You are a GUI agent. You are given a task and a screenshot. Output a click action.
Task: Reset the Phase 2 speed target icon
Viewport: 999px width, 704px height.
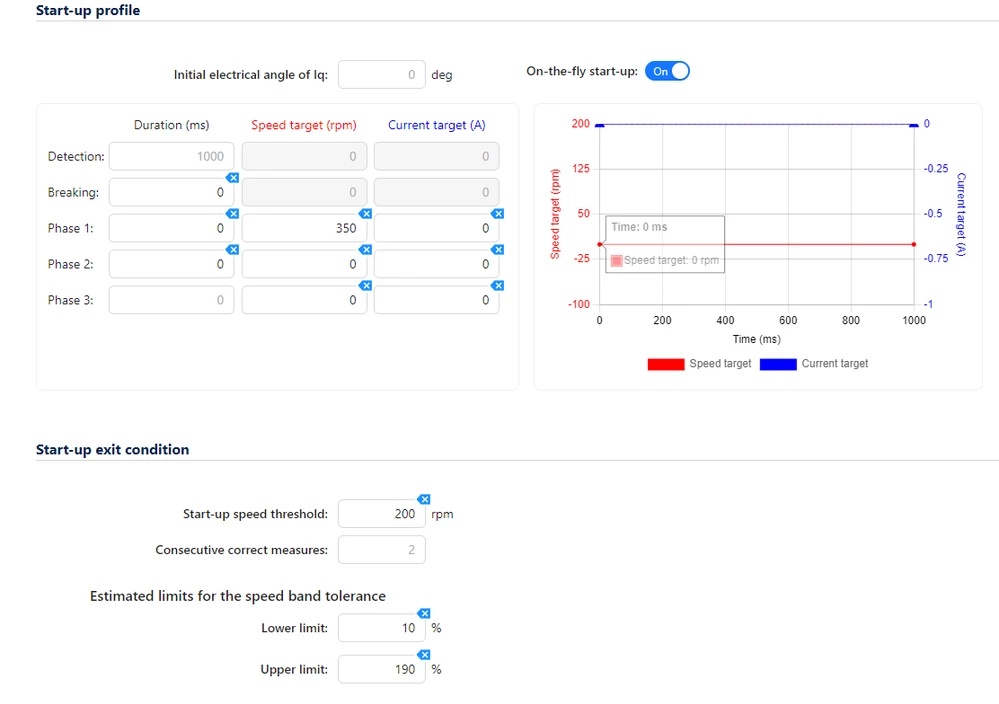point(365,250)
